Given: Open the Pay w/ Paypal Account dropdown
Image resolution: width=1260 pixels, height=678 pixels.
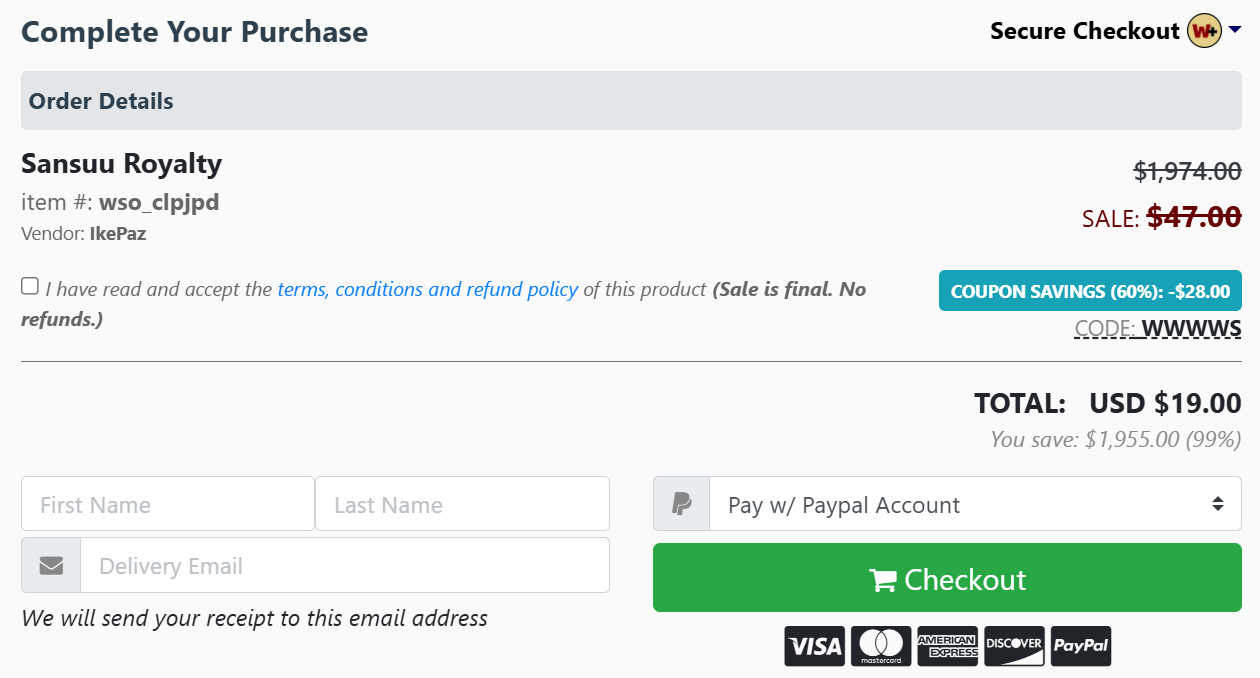Looking at the screenshot, I should 975,504.
